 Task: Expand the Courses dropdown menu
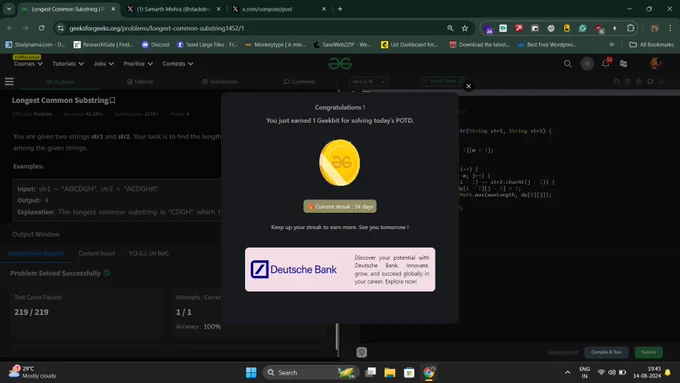pos(28,64)
